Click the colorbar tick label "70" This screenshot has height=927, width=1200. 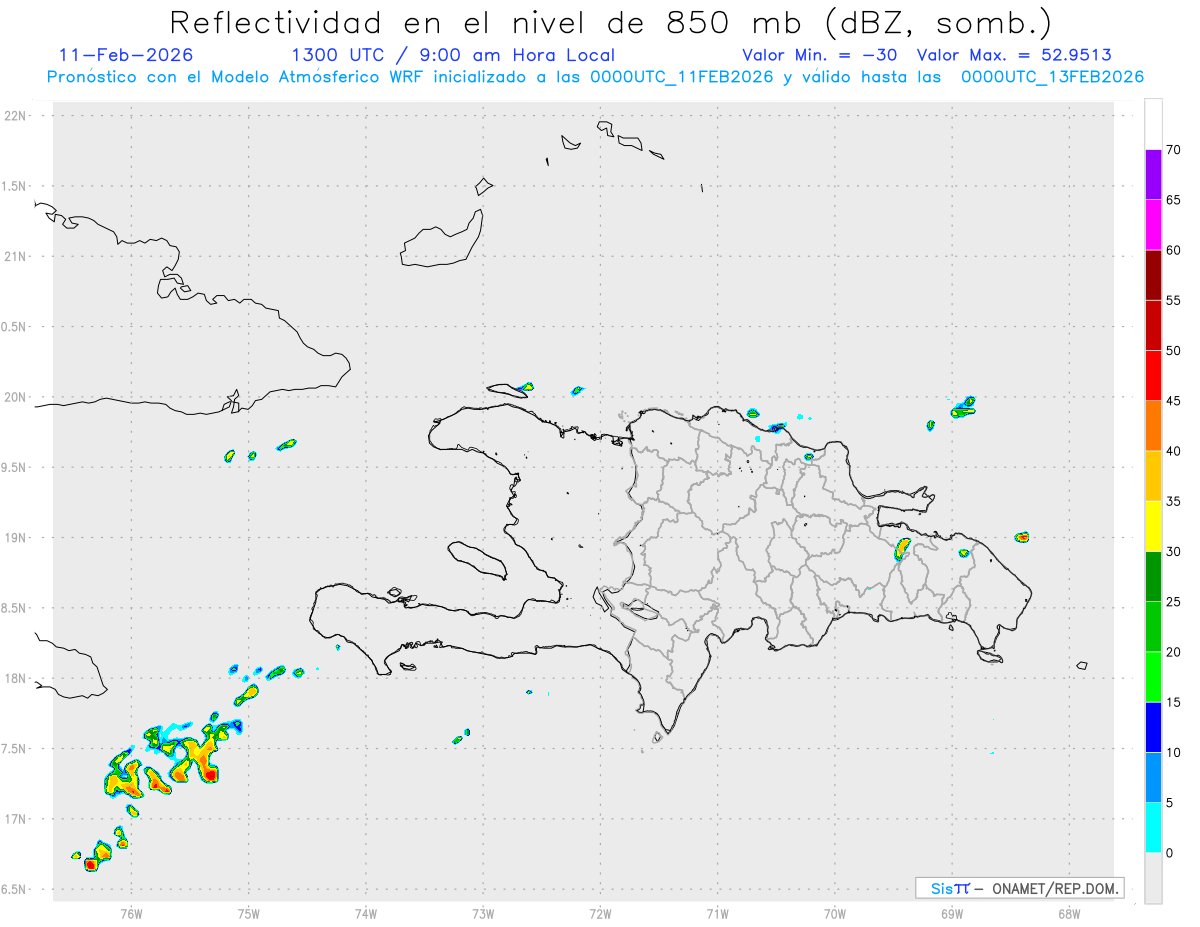point(1174,149)
